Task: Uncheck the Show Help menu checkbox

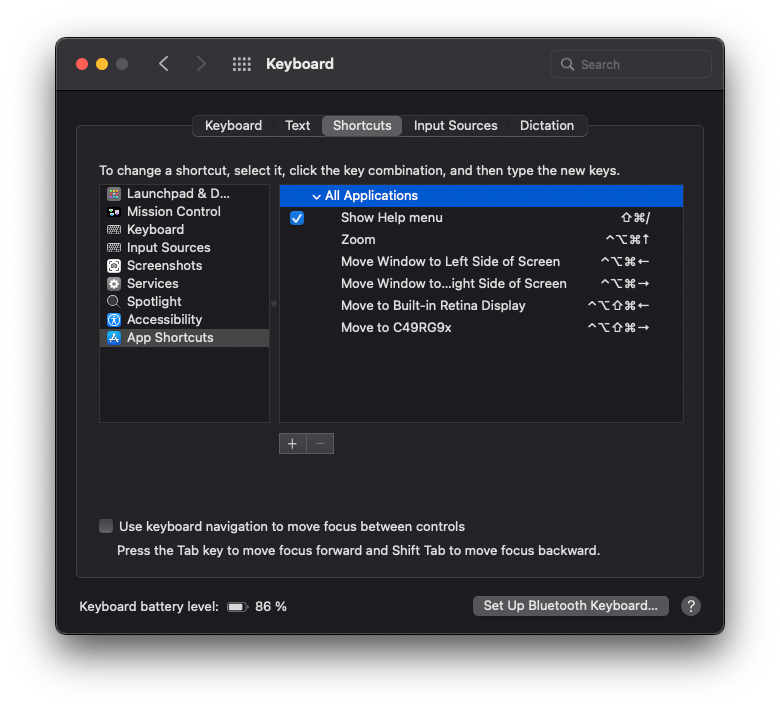Action: 297,218
